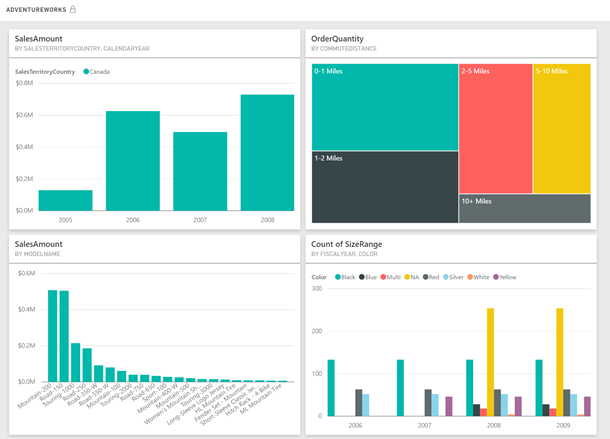Viewport: 610px width, 439px height.
Task: Click the Mountain-200 sales bar
Action: (x=53, y=336)
